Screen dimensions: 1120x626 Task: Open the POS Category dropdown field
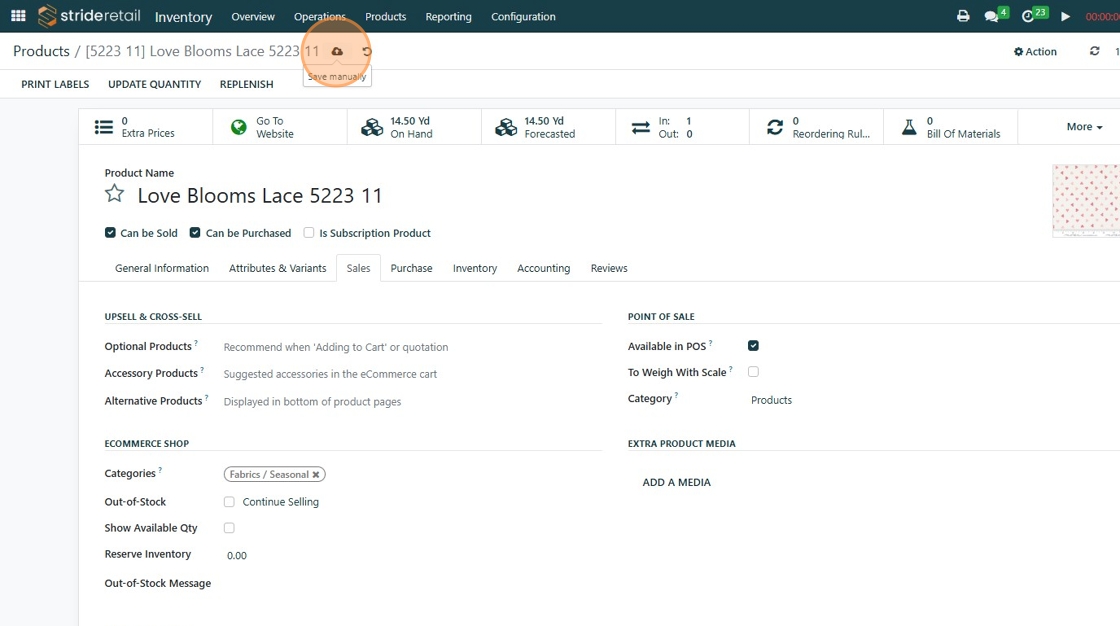(x=929, y=400)
